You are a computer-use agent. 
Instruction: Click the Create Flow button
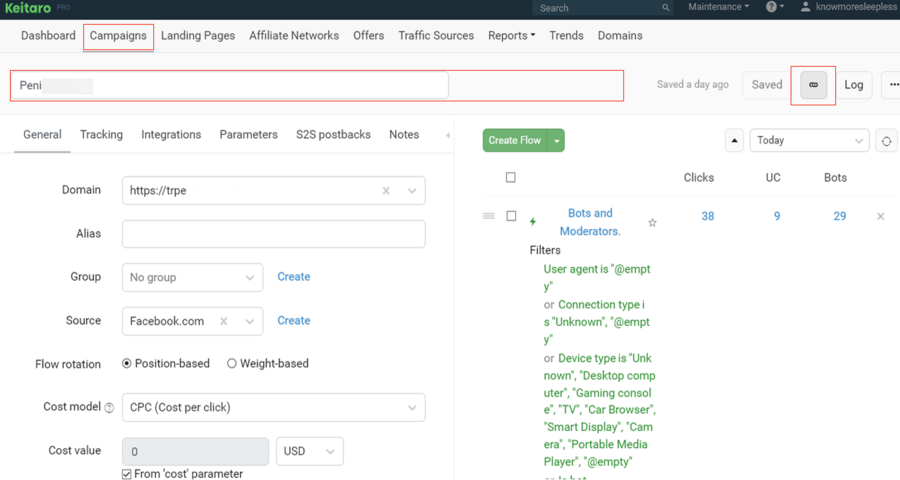click(x=515, y=141)
